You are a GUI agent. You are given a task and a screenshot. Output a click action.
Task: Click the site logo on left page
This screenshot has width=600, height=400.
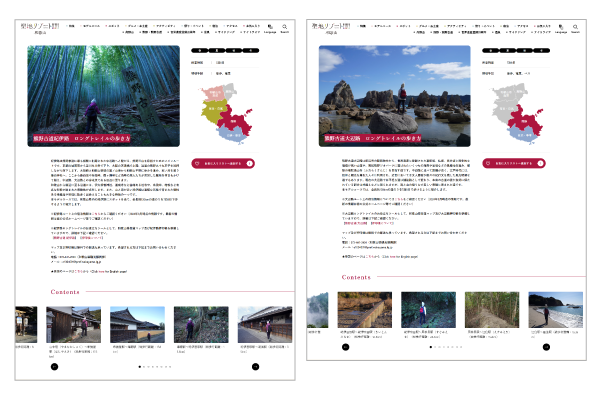pyautogui.click(x=45, y=26)
